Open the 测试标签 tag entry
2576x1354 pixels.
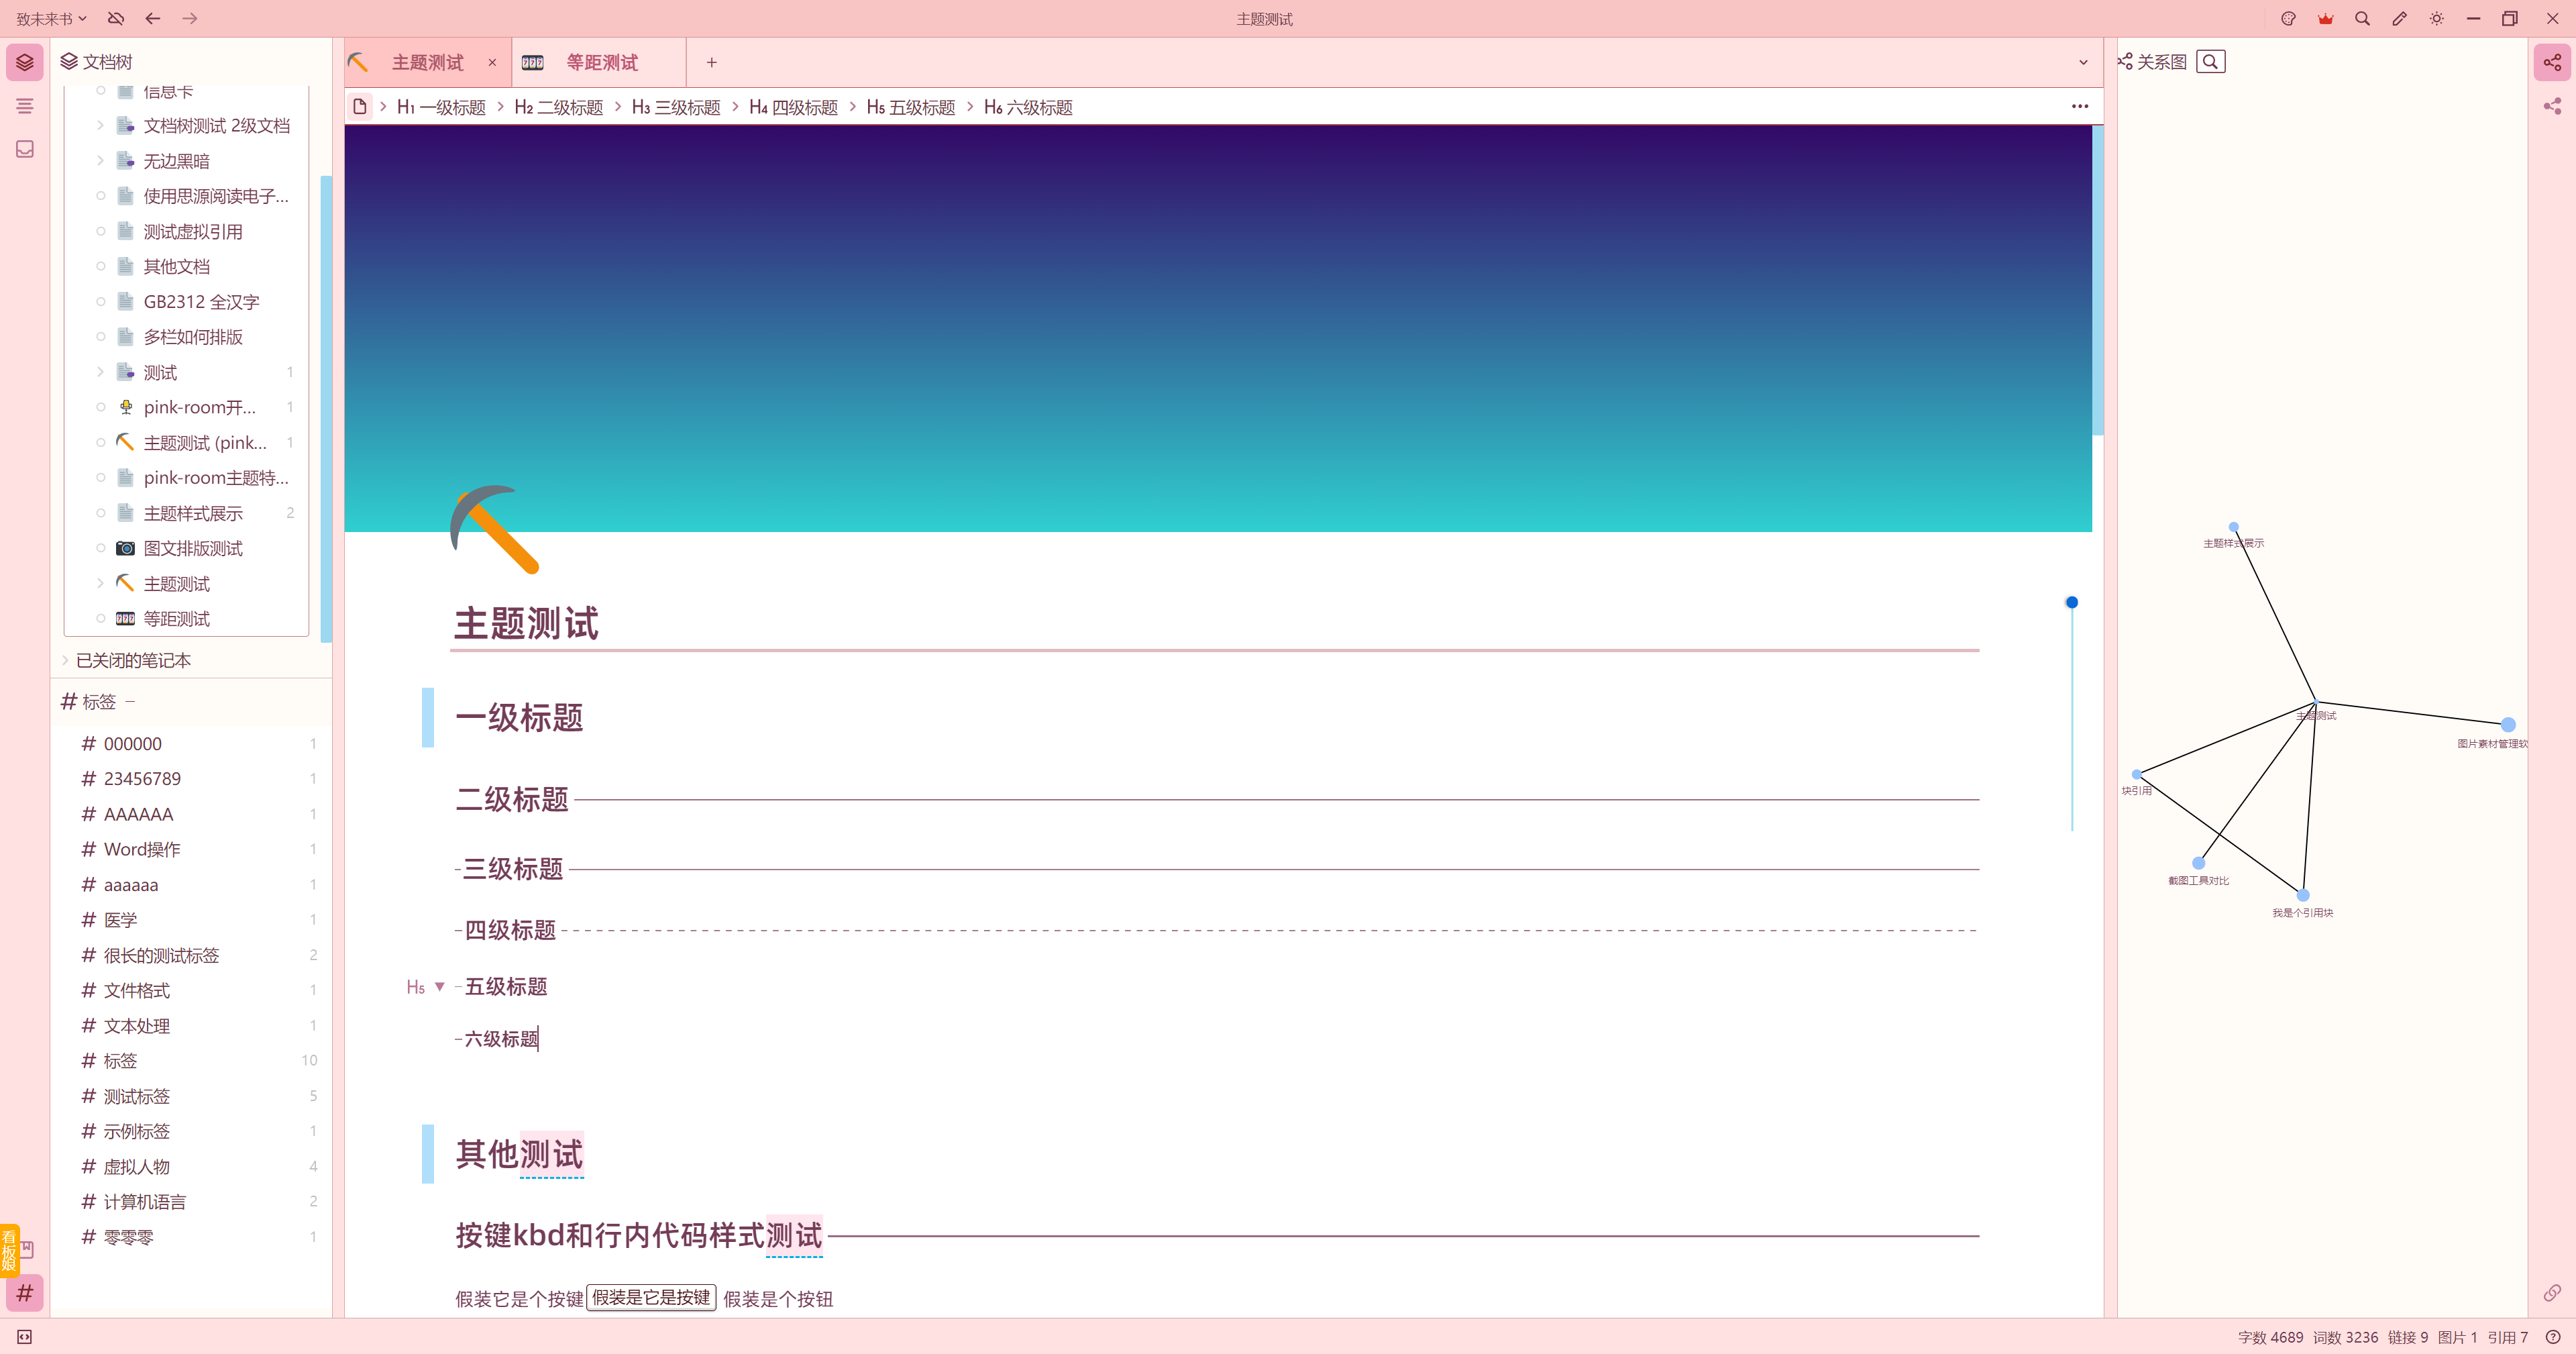(137, 1096)
